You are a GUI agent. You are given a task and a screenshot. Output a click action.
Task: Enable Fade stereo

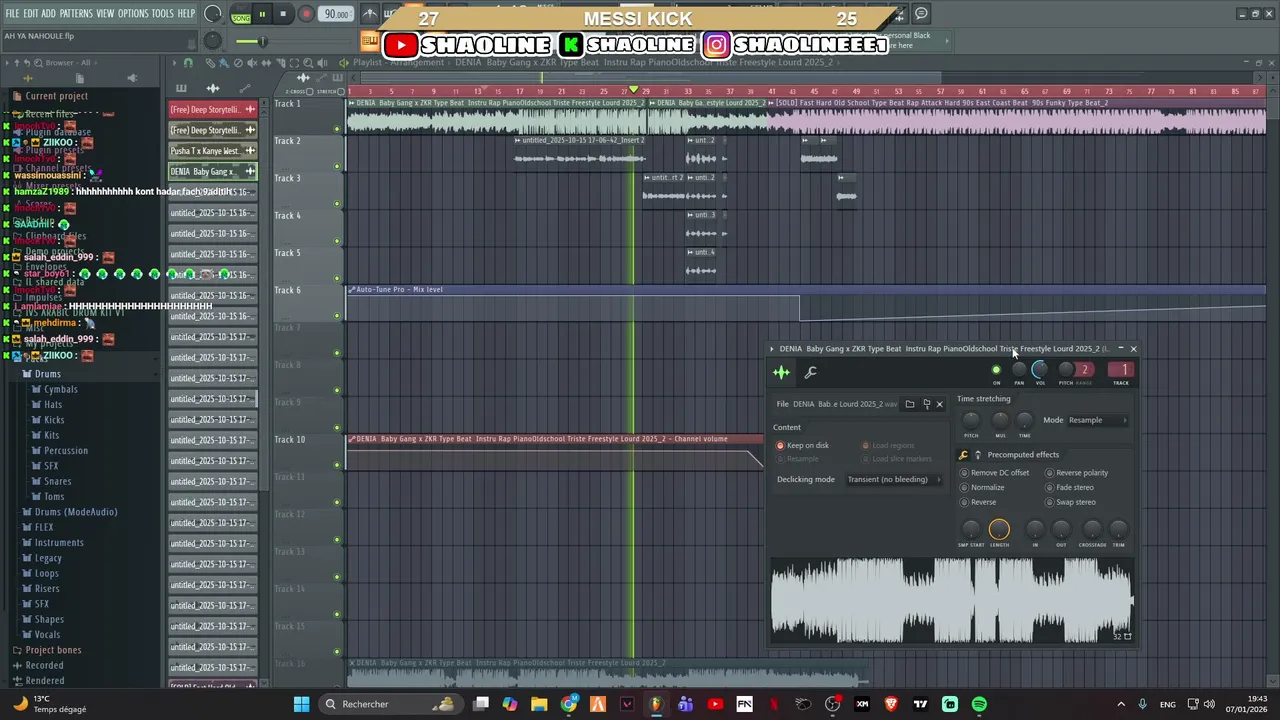[1070, 488]
